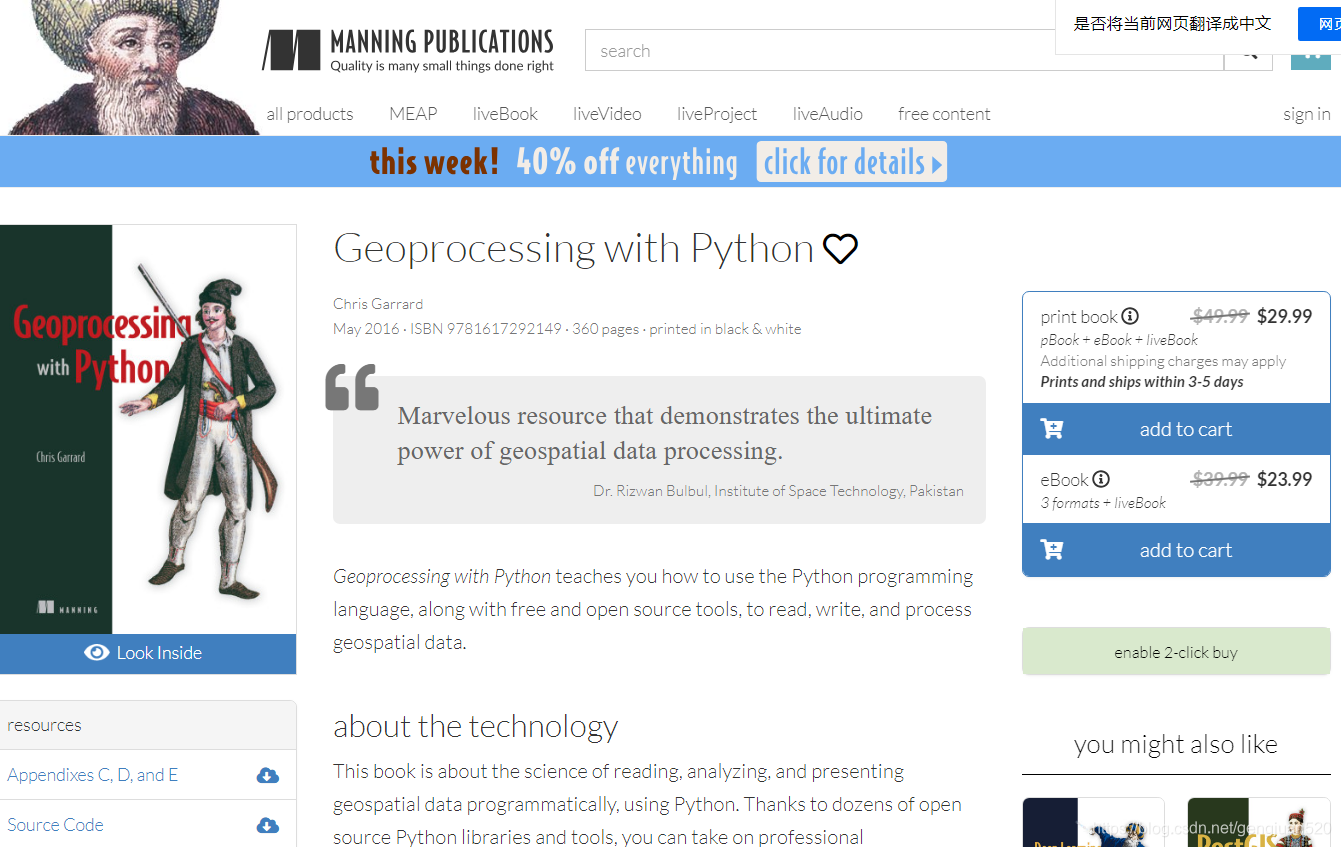Image resolution: width=1341 pixels, height=847 pixels.
Task: Download Appendixes C, D, and E cloud icon
Action: point(268,775)
